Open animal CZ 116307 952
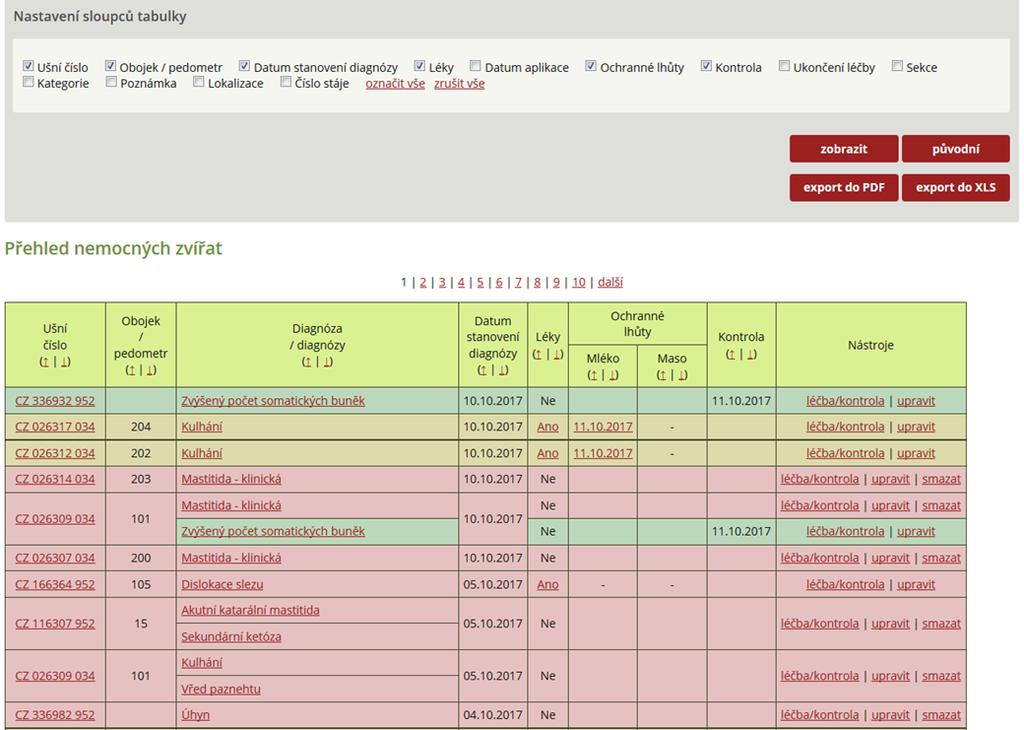 pyautogui.click(x=55, y=624)
